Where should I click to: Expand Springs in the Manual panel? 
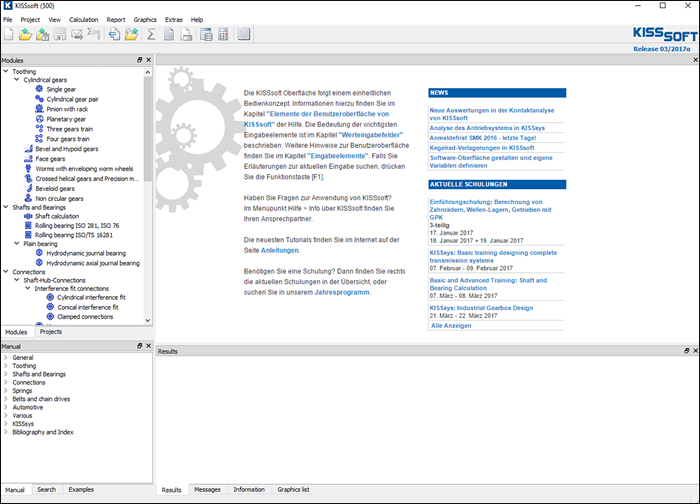click(6, 391)
